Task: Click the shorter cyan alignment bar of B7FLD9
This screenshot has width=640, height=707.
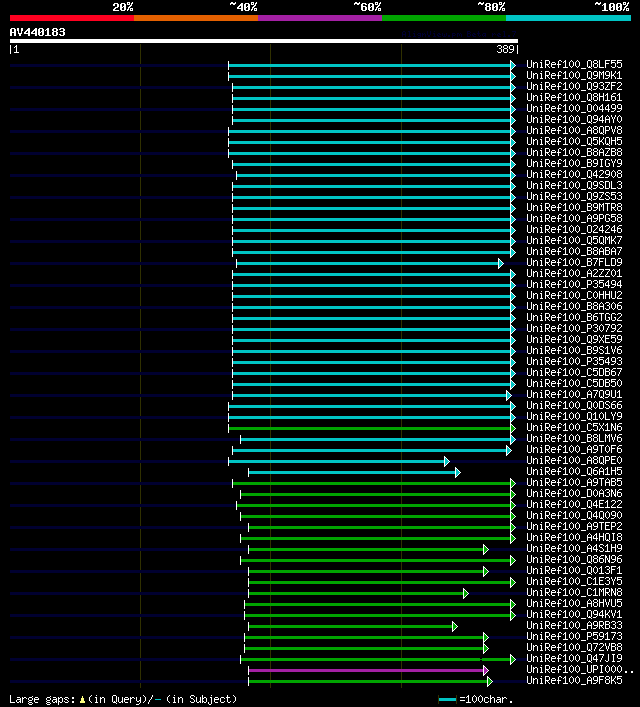Action: coord(369,263)
